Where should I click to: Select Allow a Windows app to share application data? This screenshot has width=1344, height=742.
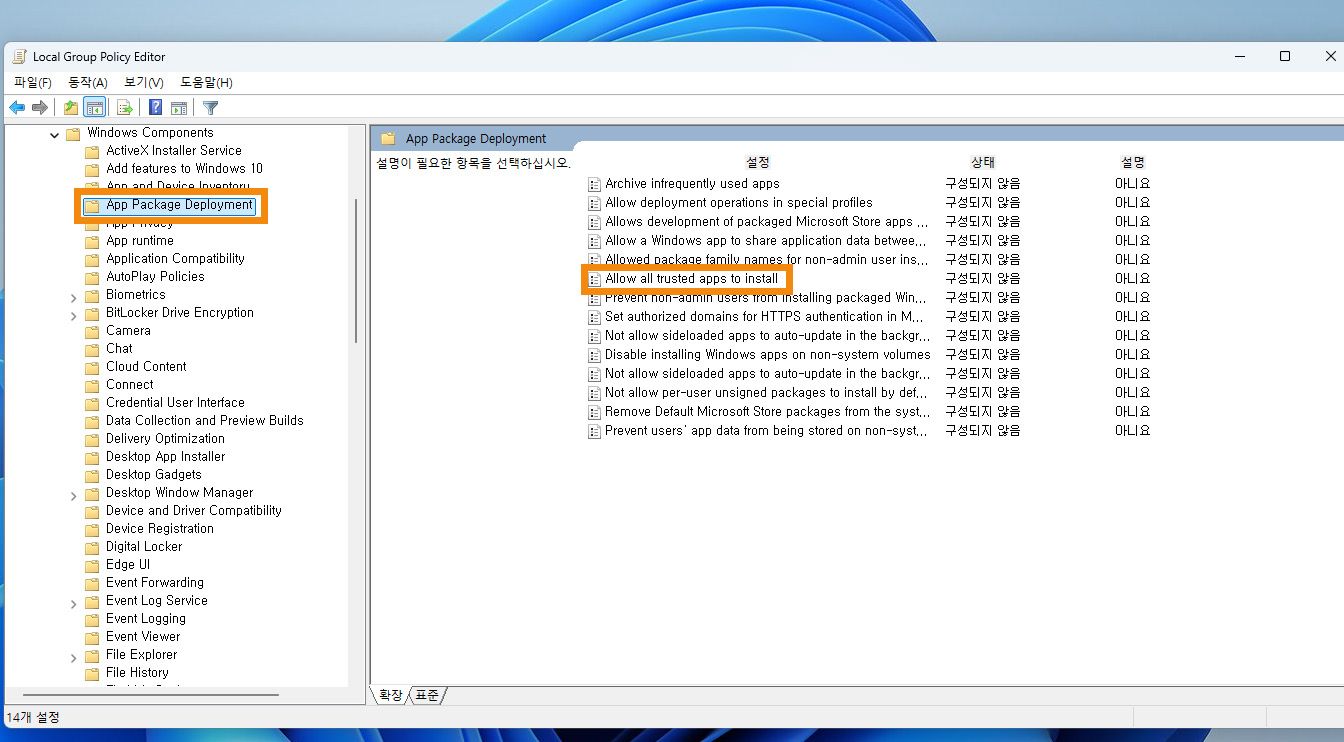click(767, 241)
